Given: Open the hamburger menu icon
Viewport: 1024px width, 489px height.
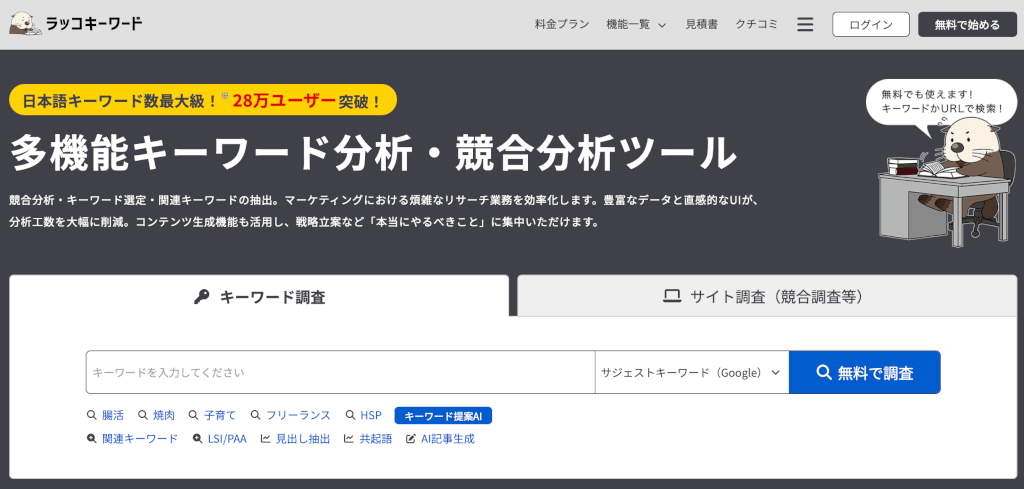Looking at the screenshot, I should tap(805, 25).
